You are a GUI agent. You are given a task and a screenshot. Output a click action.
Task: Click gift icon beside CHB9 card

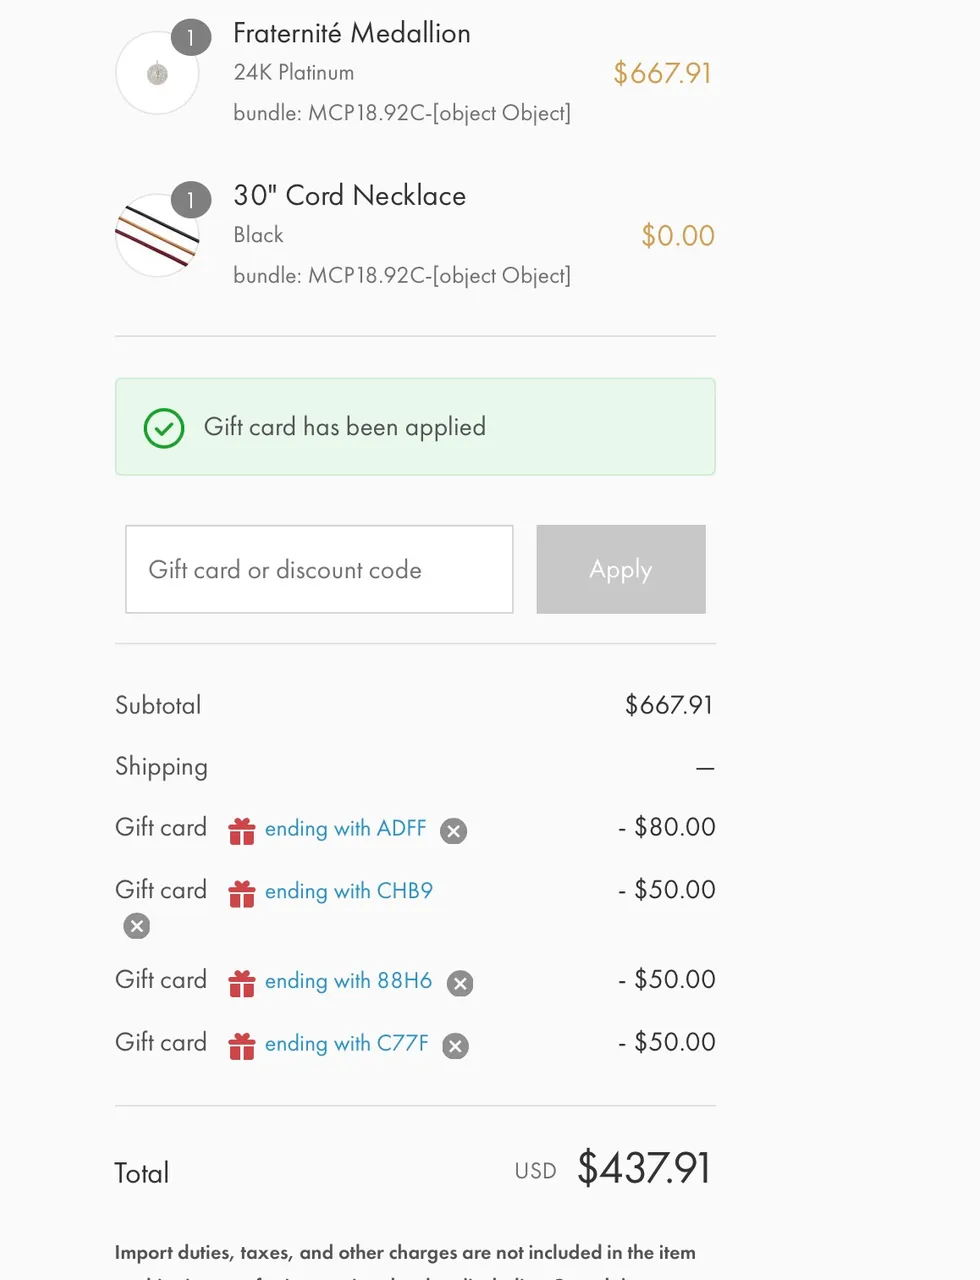click(x=242, y=893)
